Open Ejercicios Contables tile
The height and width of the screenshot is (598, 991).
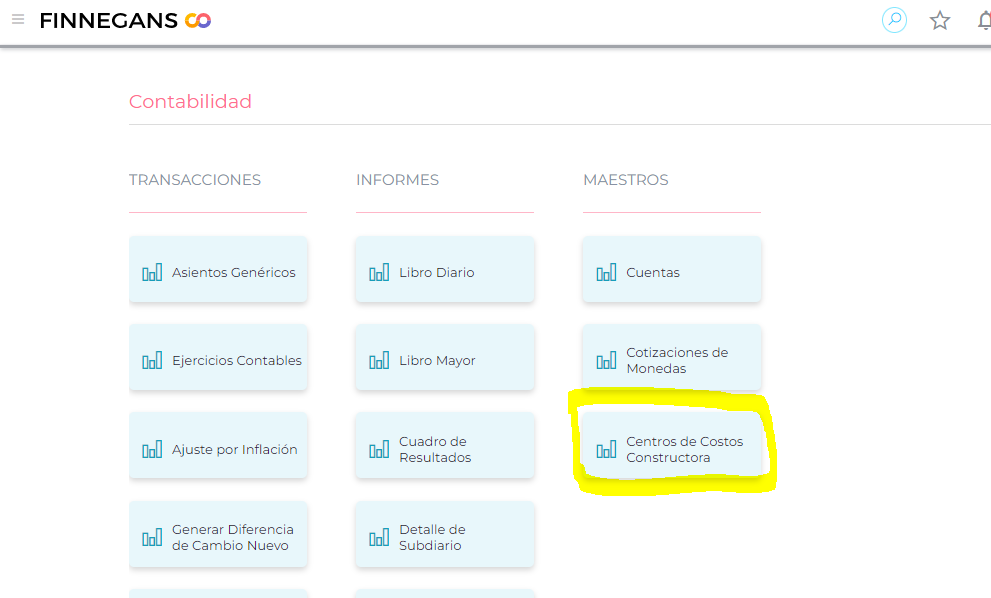[218, 360]
